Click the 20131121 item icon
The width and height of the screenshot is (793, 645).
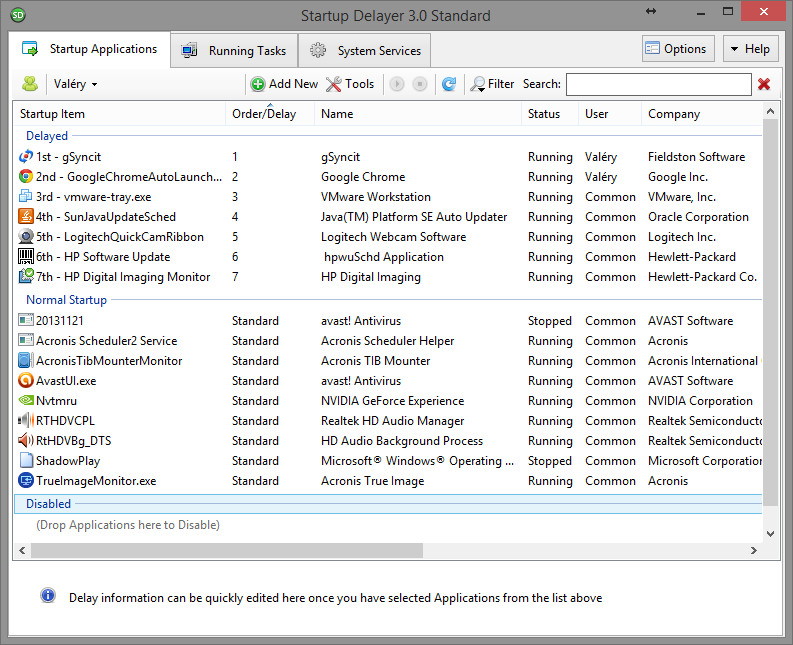26,320
